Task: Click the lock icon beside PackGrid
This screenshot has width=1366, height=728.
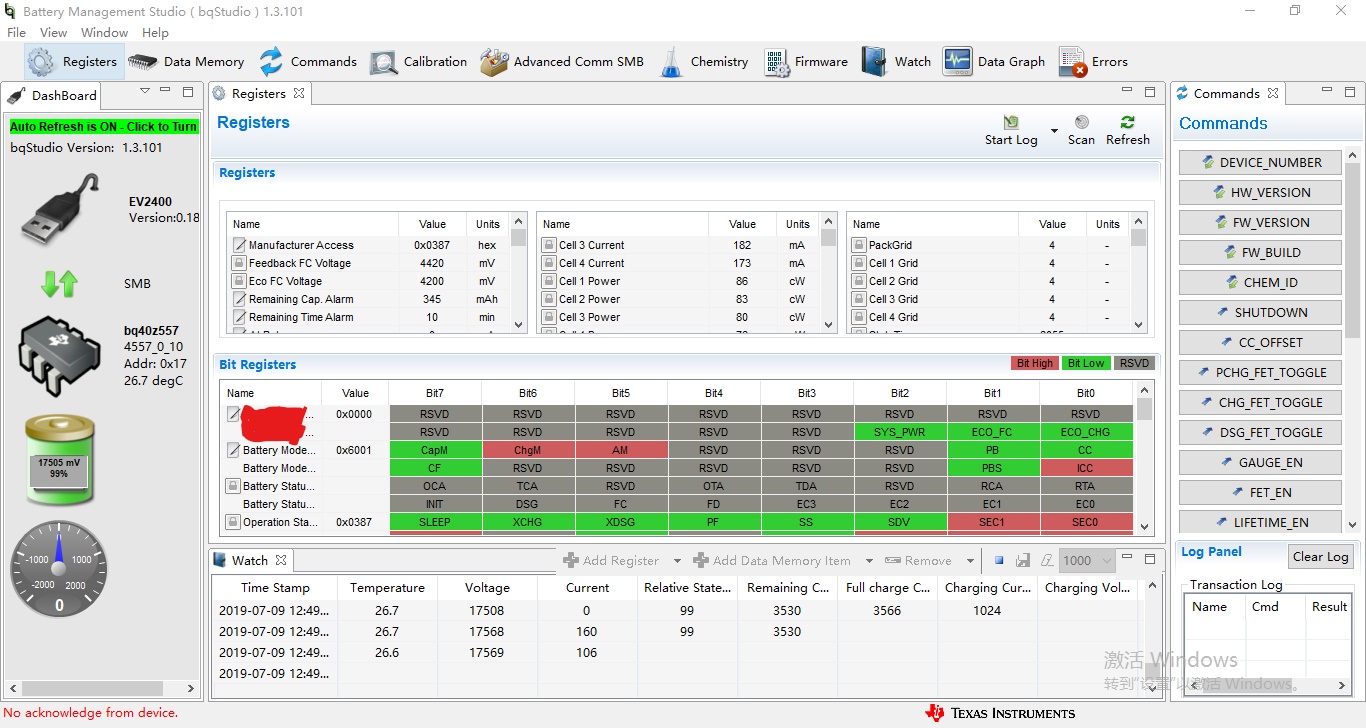Action: [x=859, y=245]
